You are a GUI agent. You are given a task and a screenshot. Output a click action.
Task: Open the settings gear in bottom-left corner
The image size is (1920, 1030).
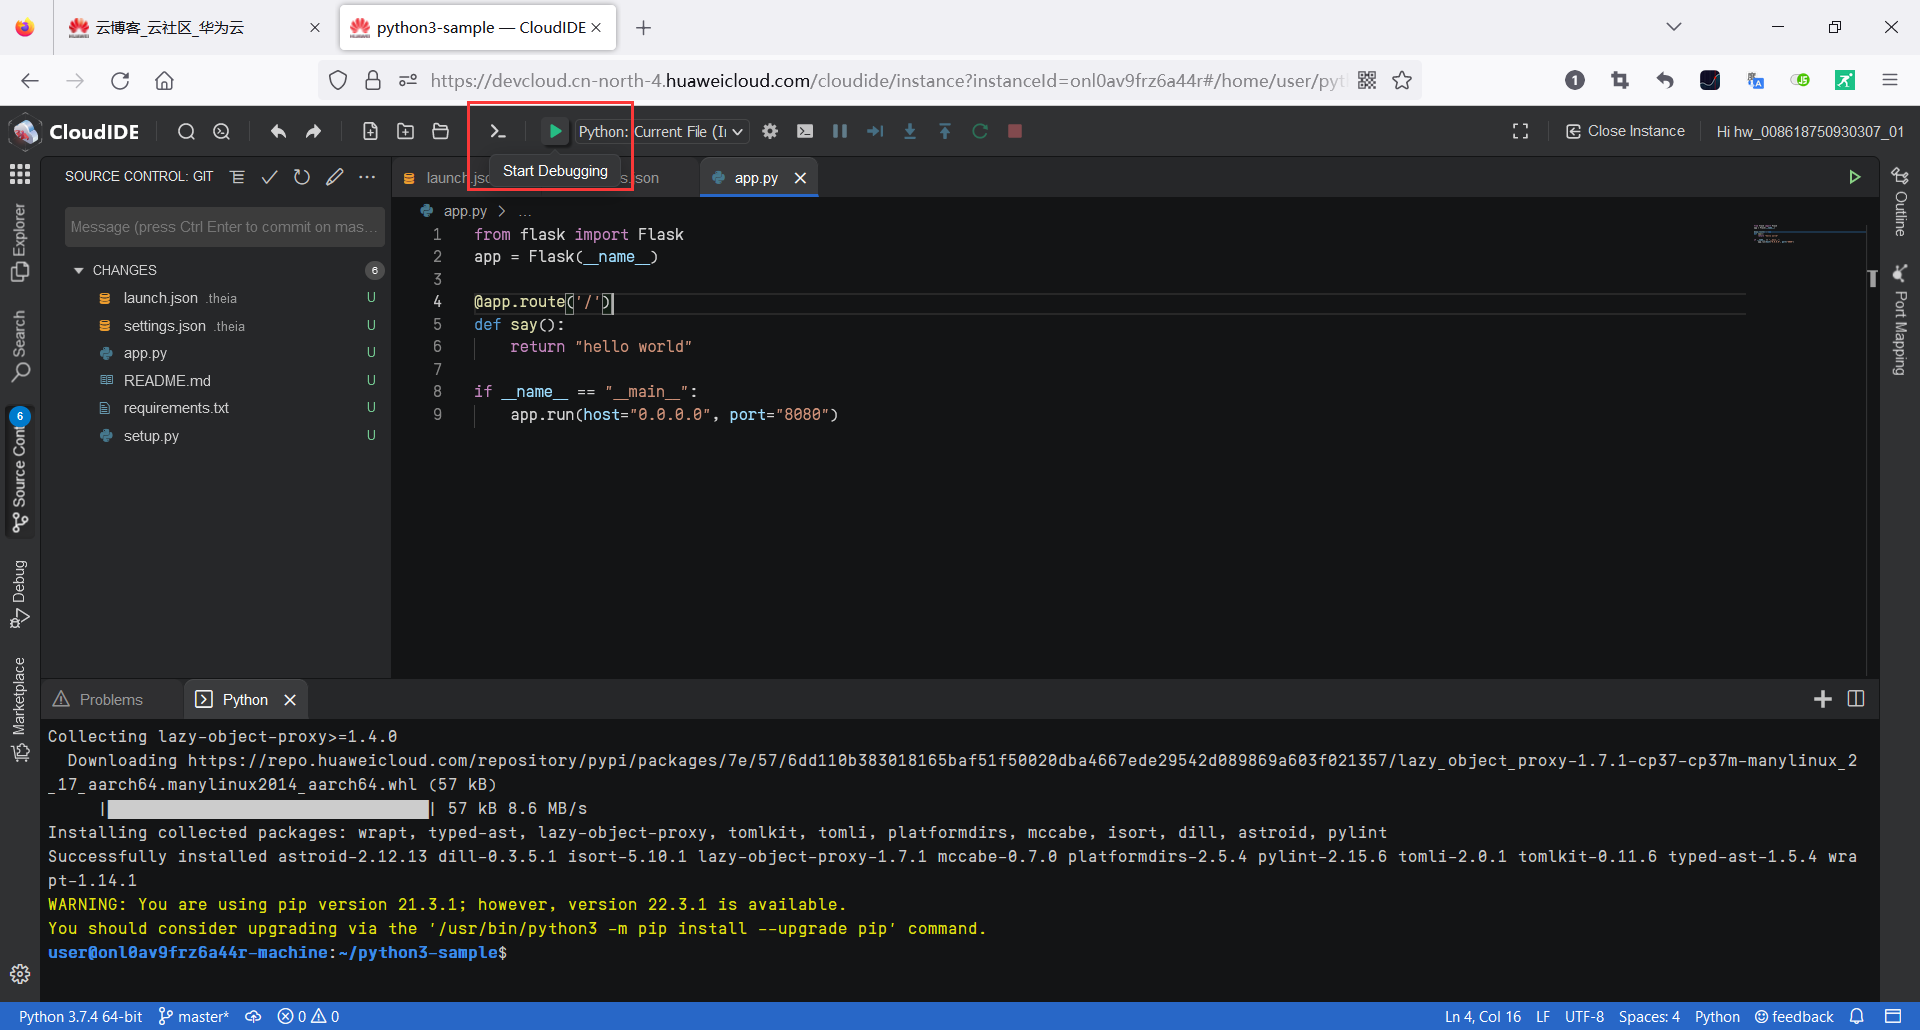[x=20, y=974]
